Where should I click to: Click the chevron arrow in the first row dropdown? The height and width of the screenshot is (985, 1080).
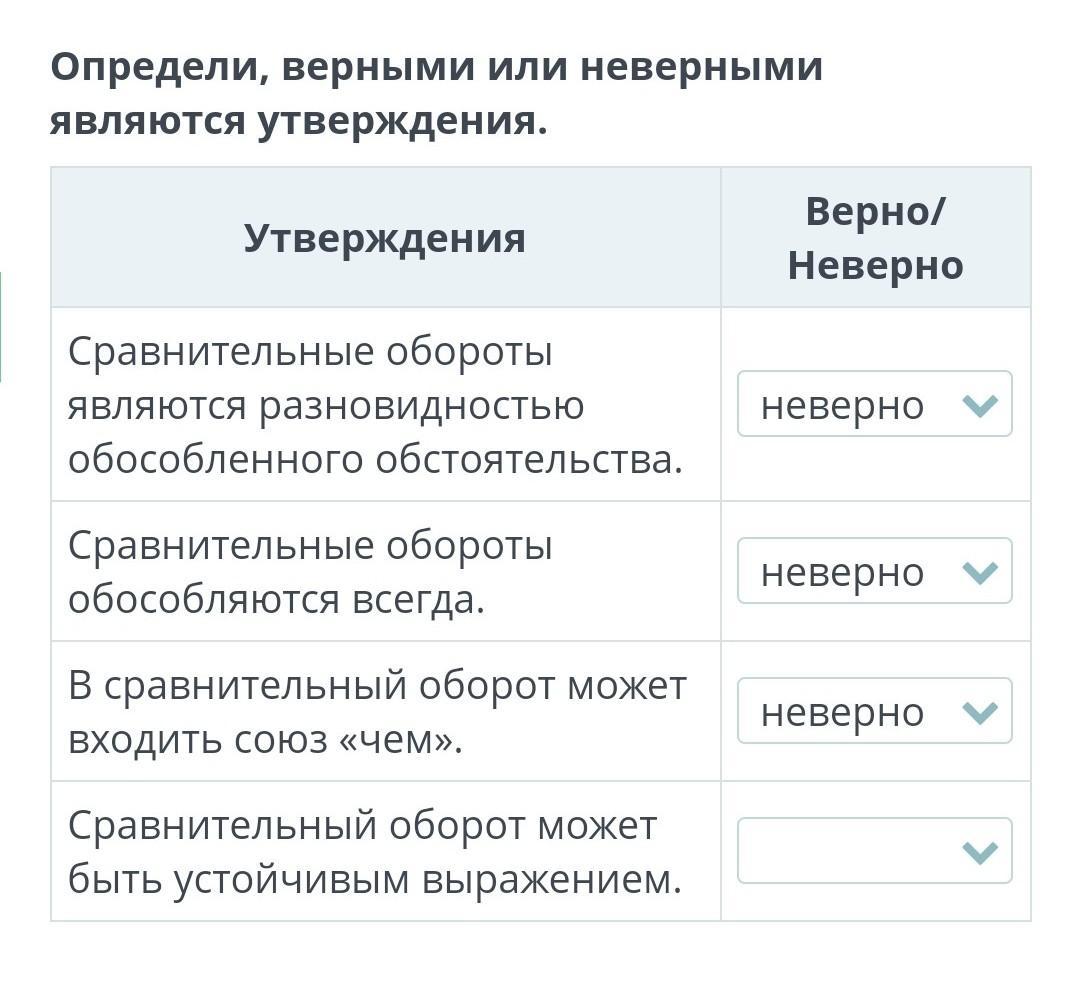click(980, 405)
